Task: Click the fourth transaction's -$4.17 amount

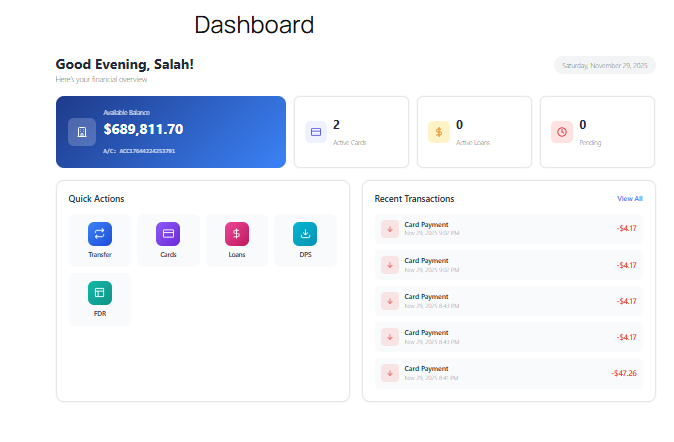Action: click(626, 337)
